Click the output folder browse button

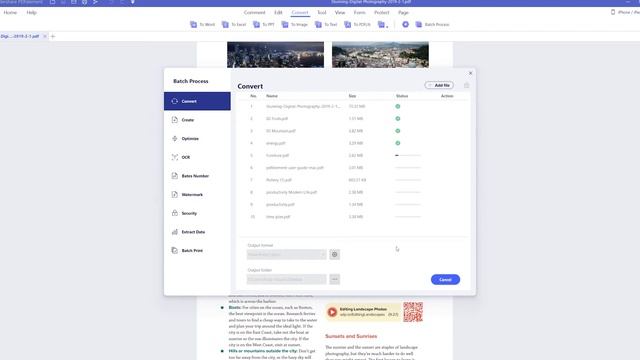pos(335,279)
